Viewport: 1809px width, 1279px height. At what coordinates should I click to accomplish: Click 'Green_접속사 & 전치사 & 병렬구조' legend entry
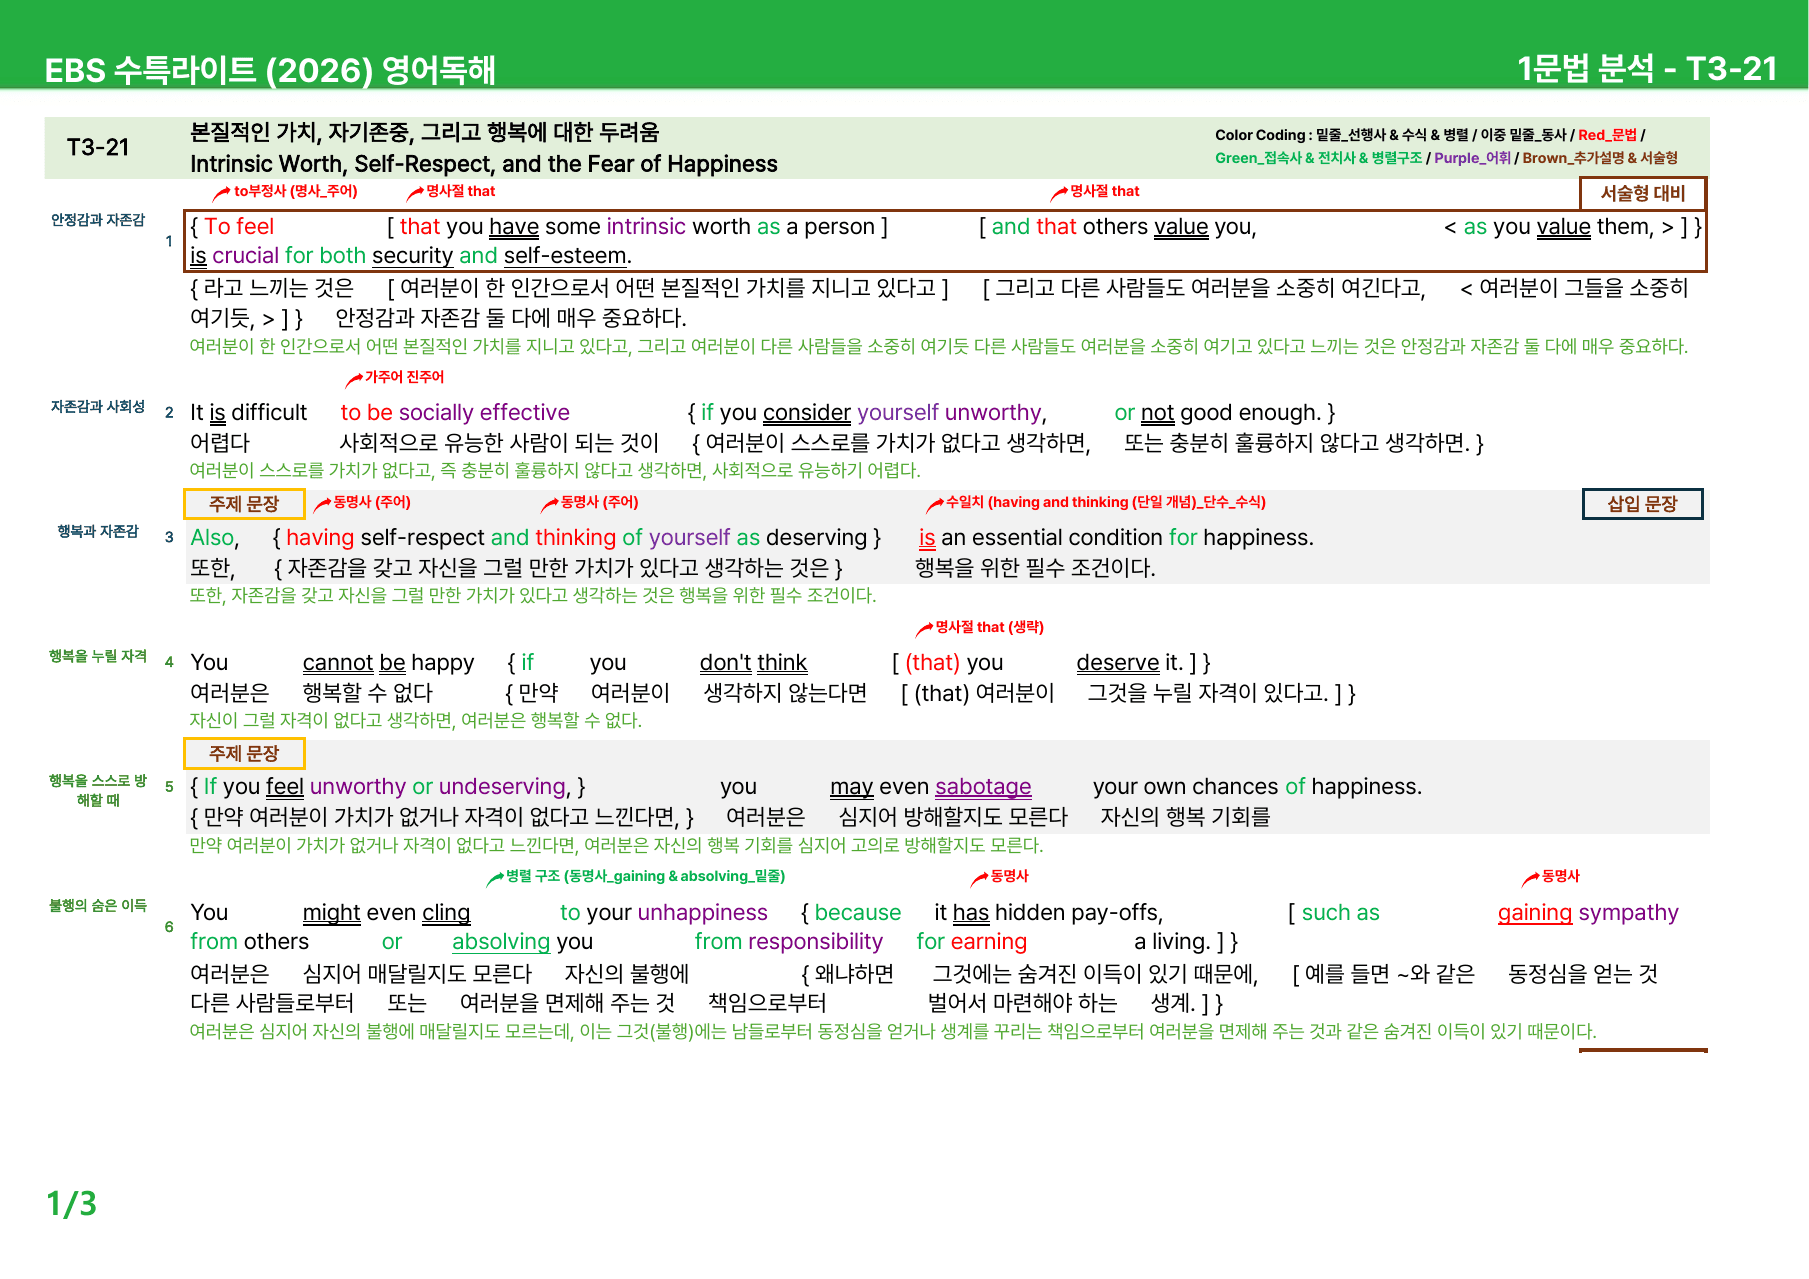1318,158
